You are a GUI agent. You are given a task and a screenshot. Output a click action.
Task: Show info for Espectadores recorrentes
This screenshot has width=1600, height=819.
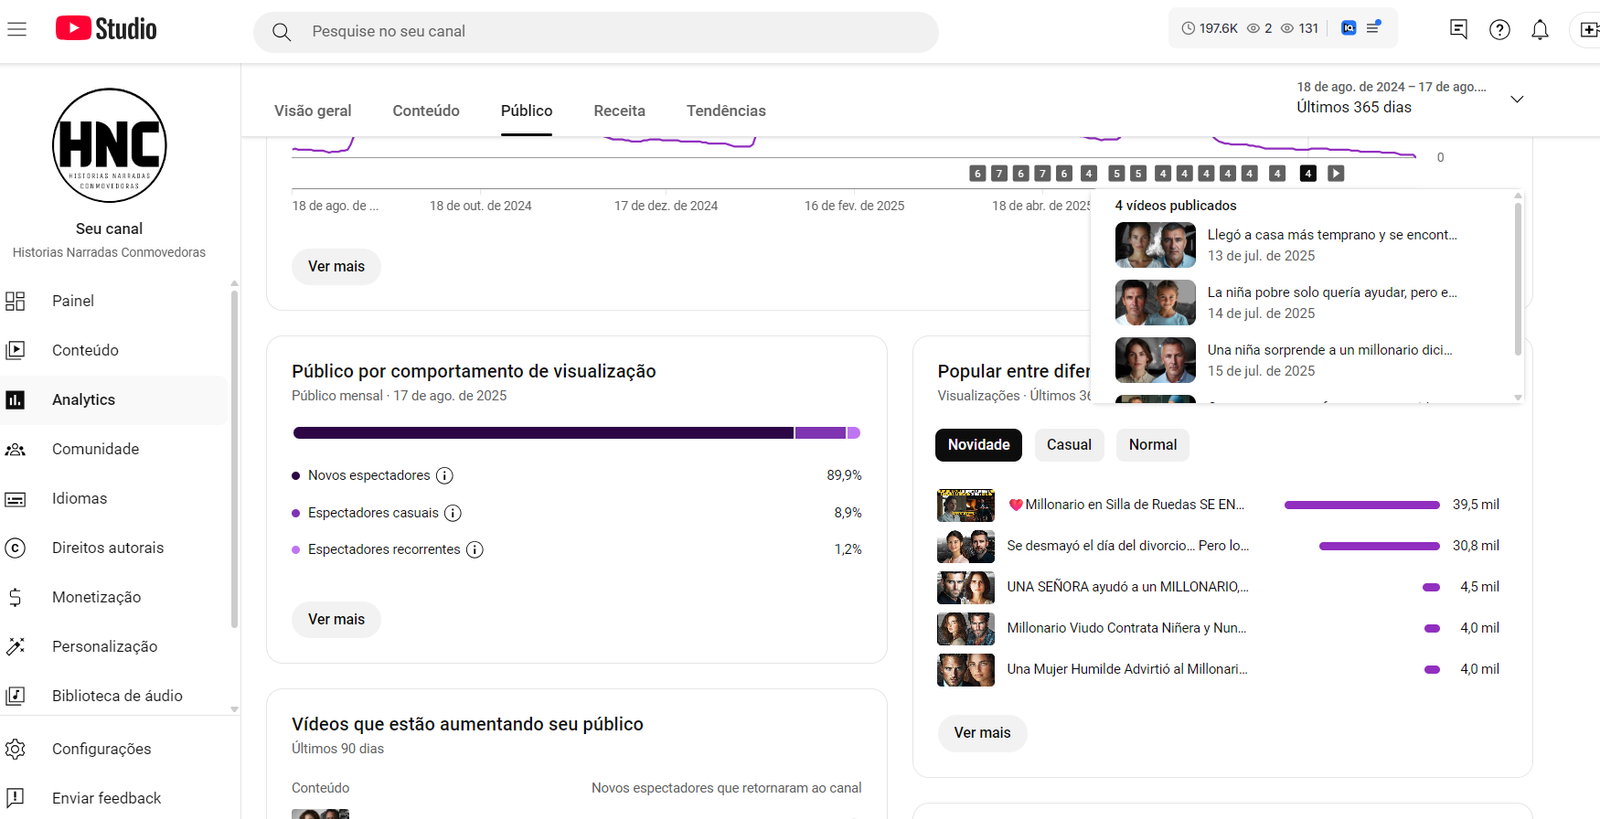(x=475, y=550)
